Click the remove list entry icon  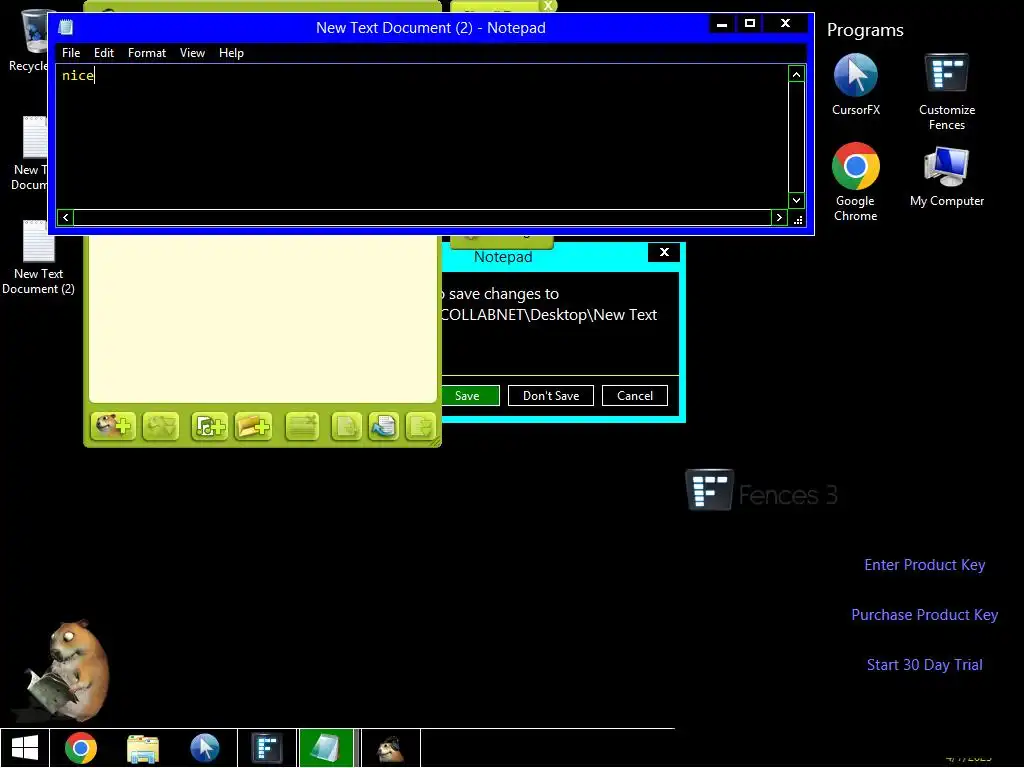[x=302, y=426]
